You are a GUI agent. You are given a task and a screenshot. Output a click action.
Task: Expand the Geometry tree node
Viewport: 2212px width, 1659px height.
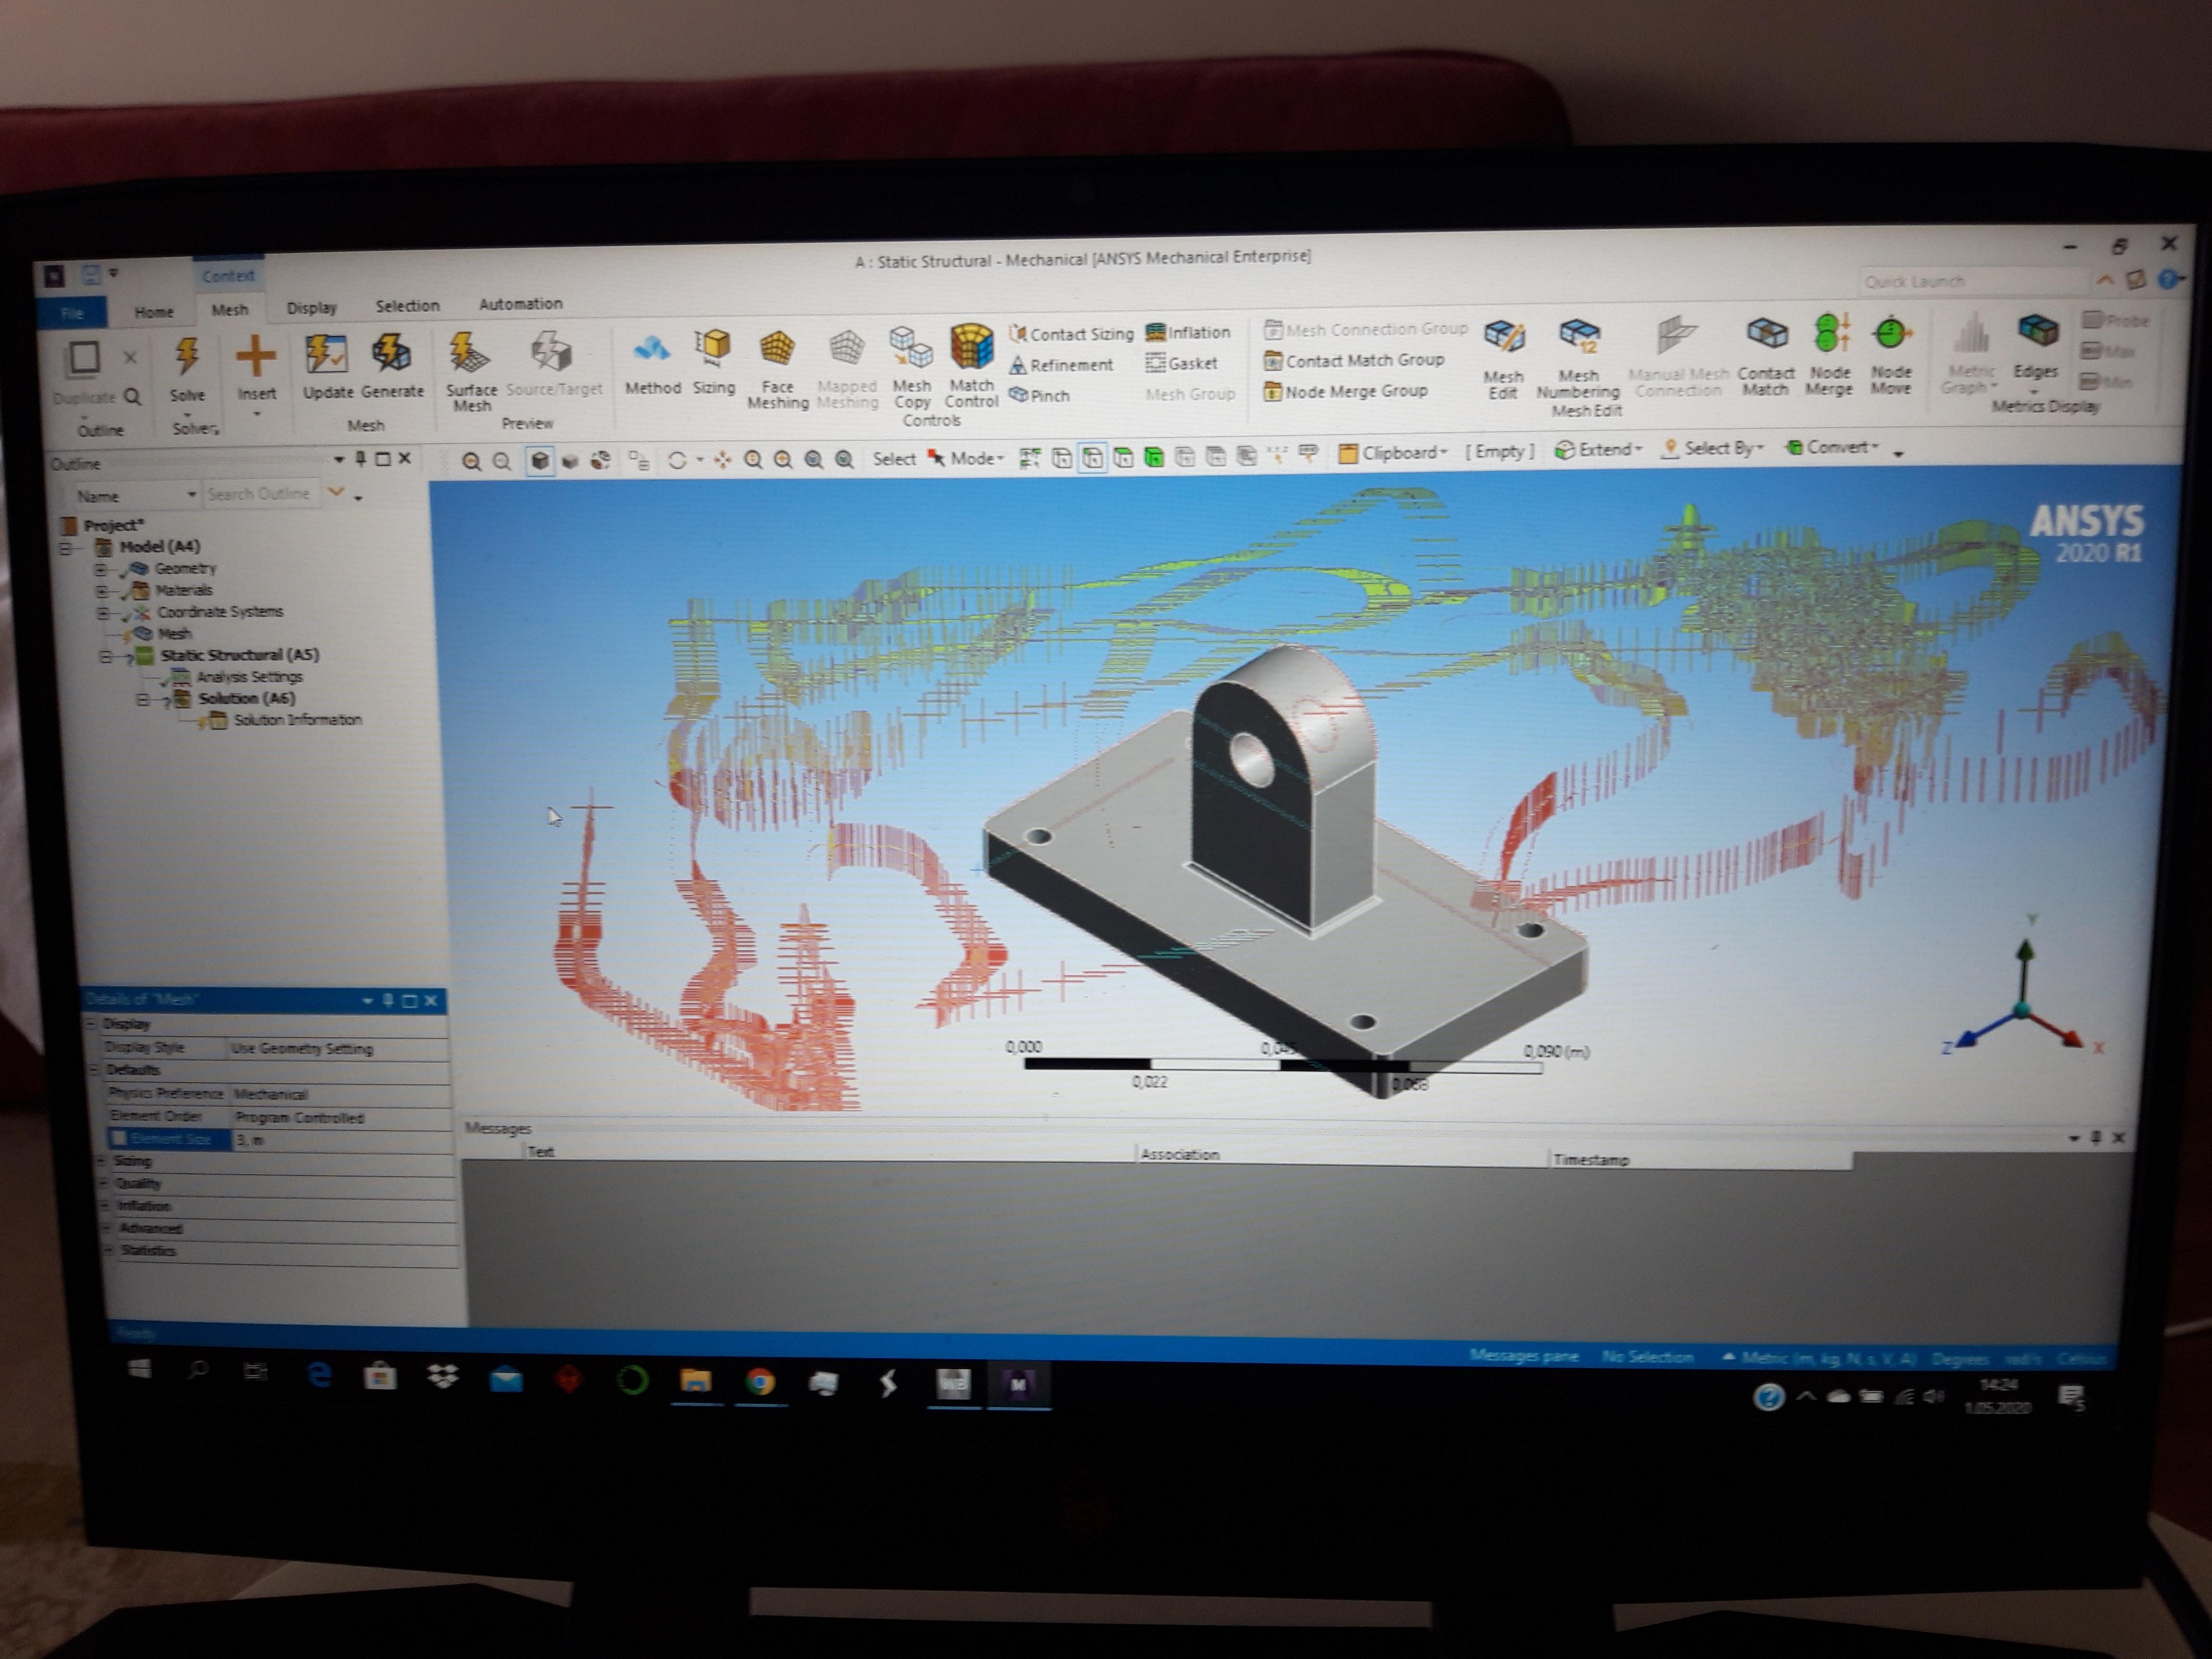pos(100,569)
